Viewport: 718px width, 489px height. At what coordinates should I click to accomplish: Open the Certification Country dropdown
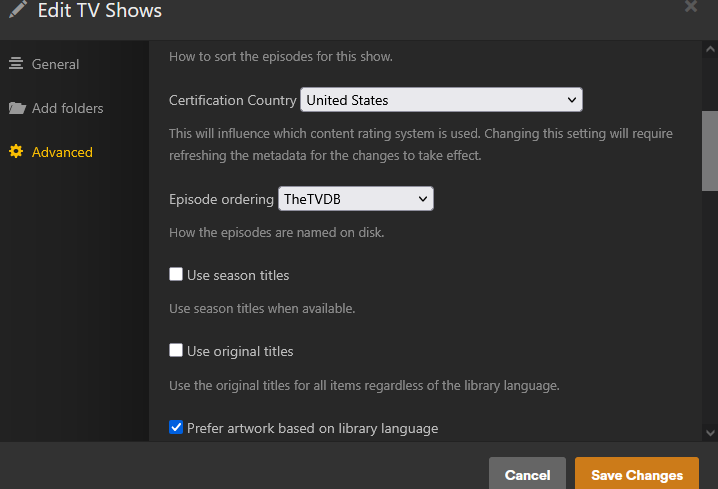[x=441, y=100]
